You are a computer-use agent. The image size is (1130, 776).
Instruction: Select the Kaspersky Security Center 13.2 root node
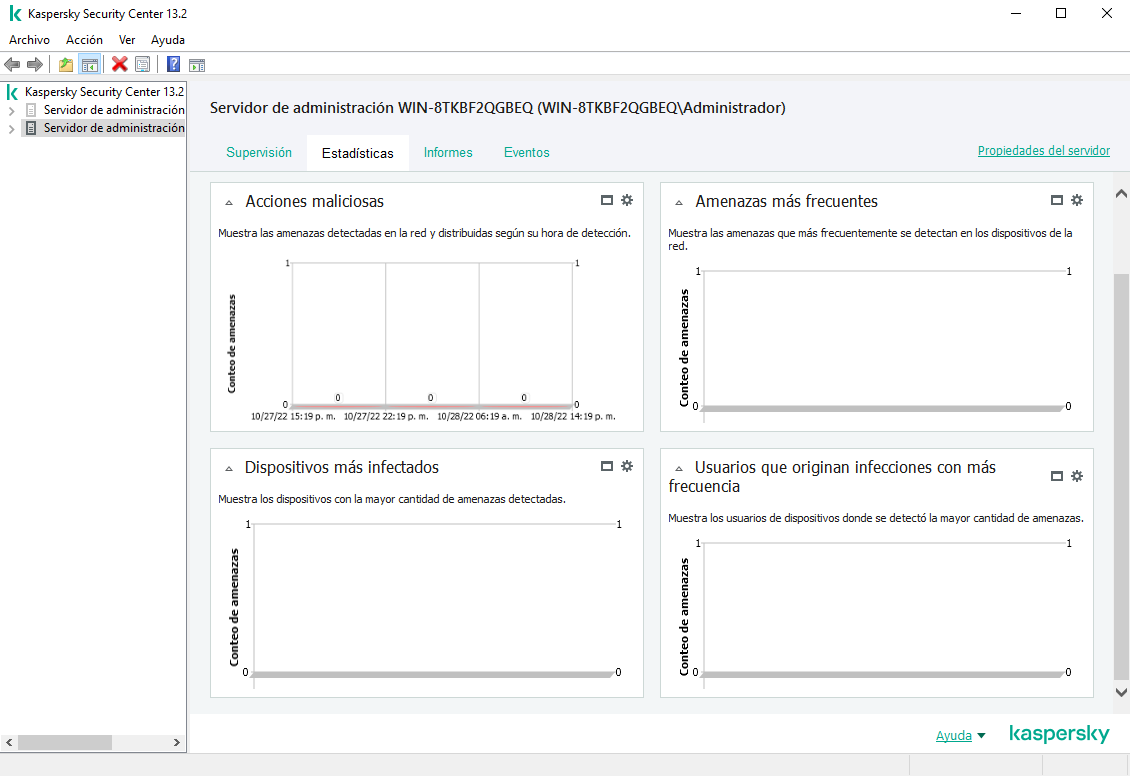(104, 92)
